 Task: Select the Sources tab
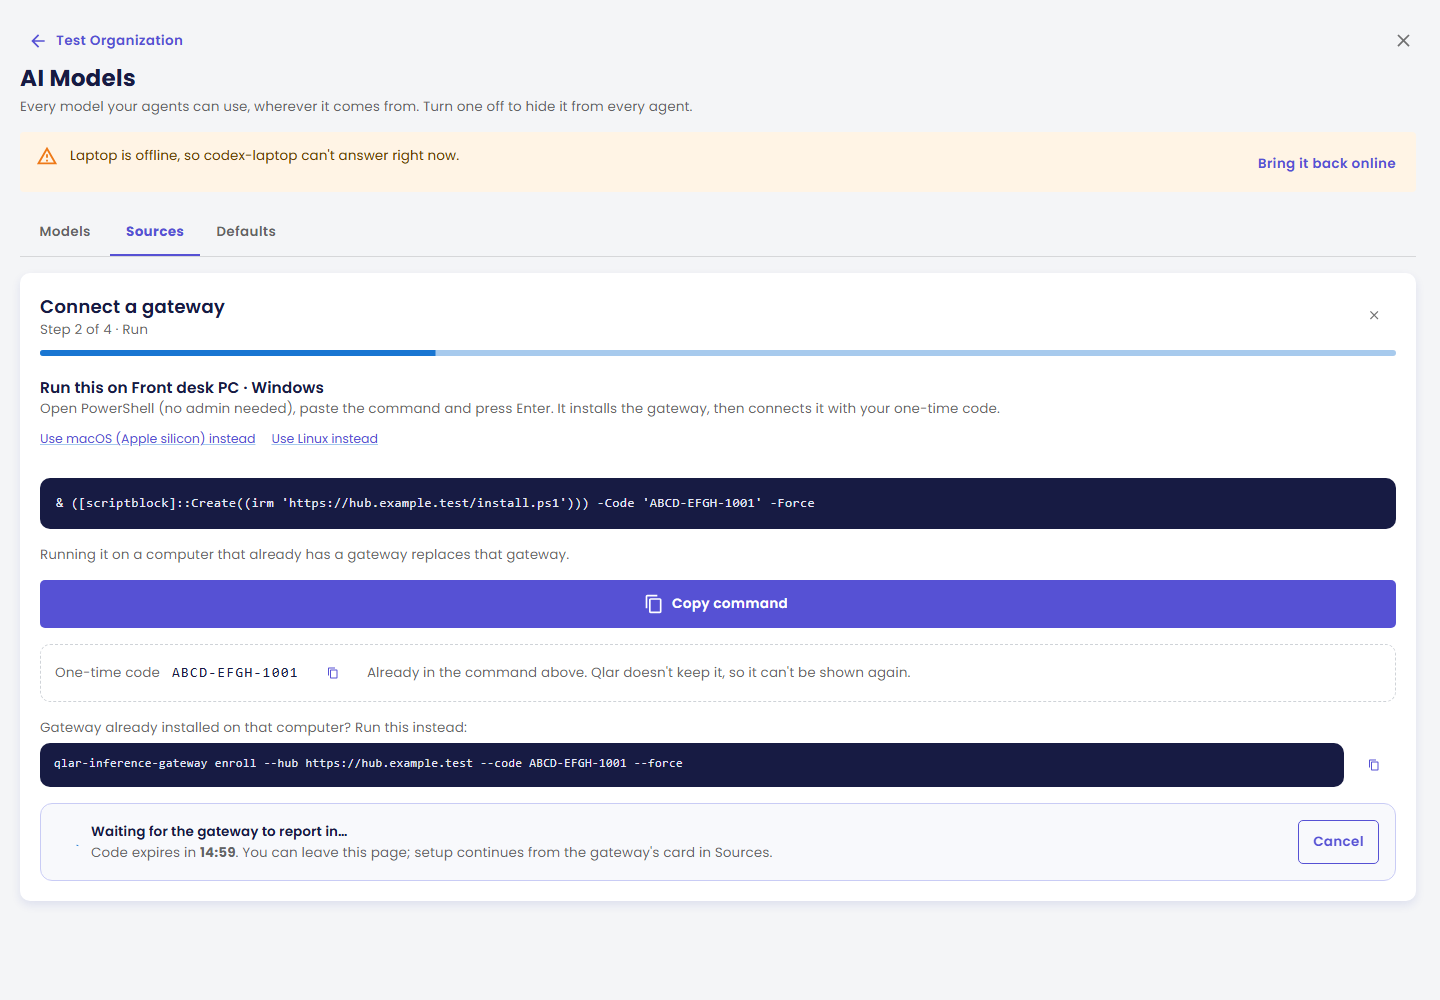pos(155,232)
